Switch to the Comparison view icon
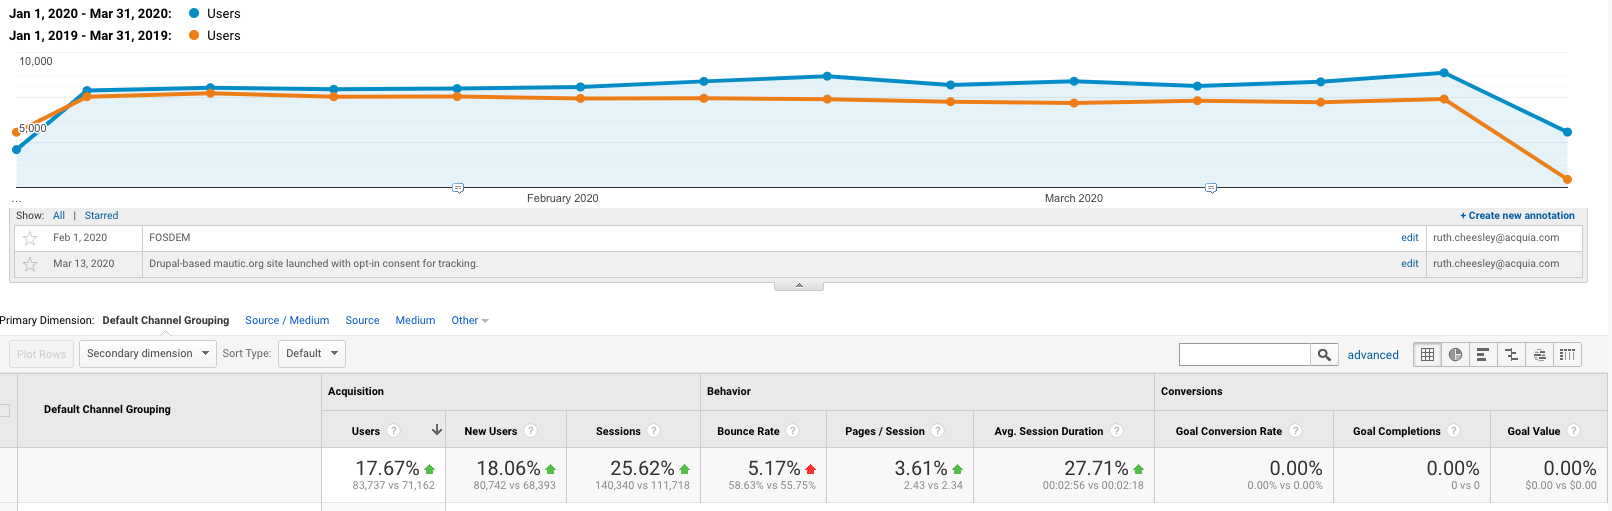The image size is (1612, 511). point(1511,354)
